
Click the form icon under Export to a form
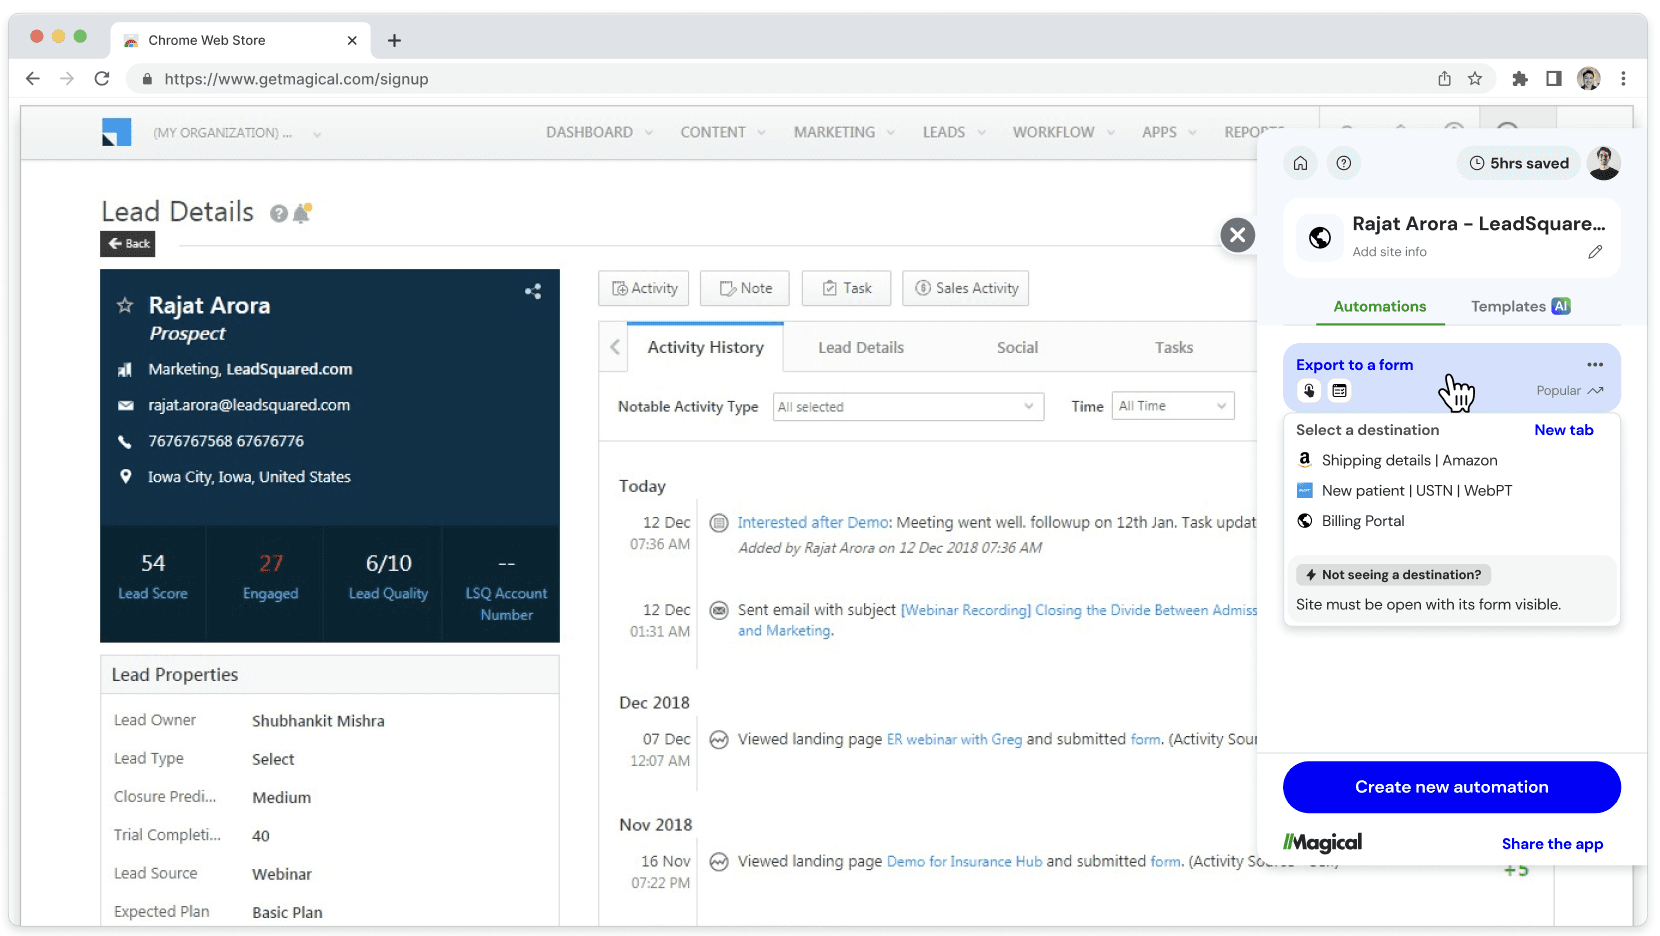(1340, 391)
